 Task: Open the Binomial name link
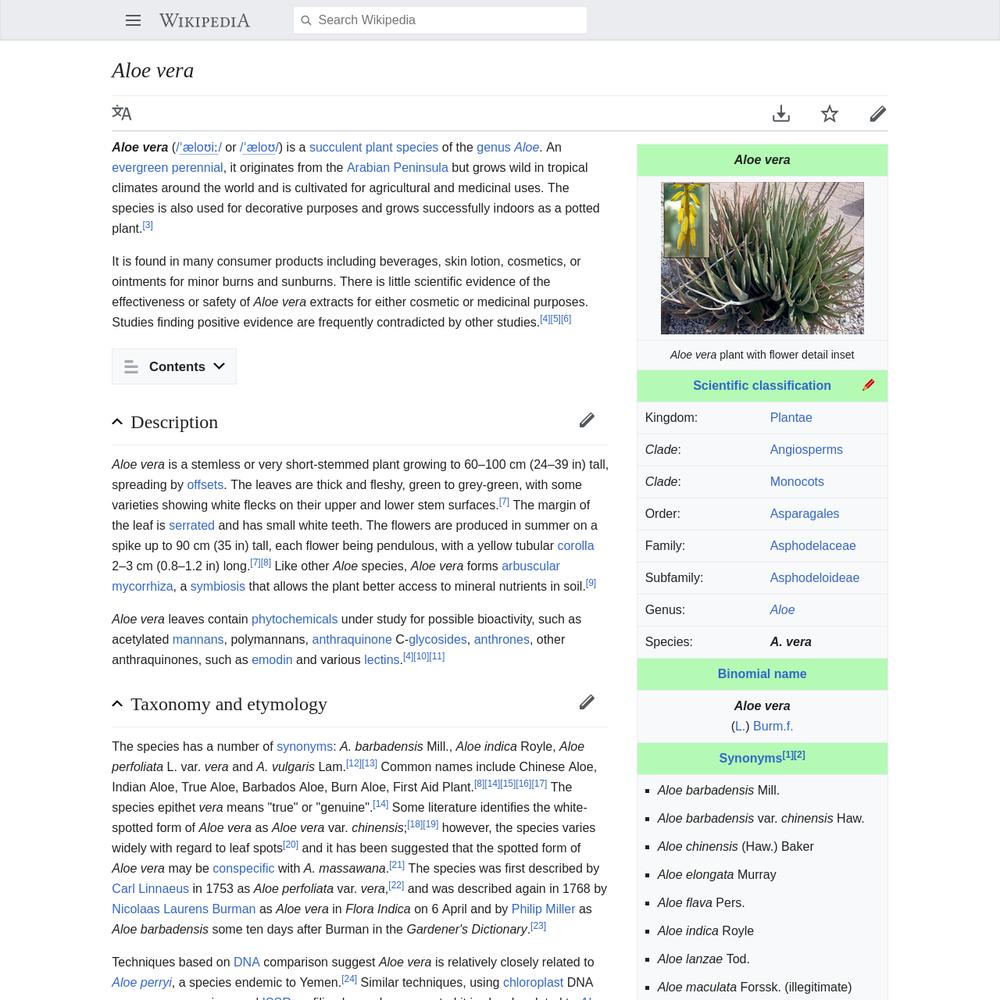coord(761,674)
